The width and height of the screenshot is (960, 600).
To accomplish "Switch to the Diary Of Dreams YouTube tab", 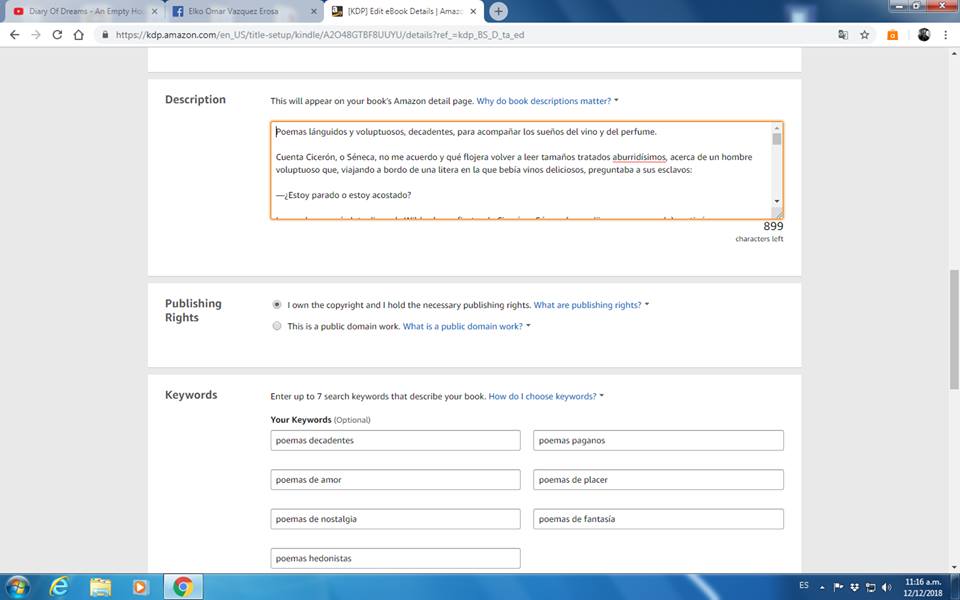I will (x=82, y=11).
